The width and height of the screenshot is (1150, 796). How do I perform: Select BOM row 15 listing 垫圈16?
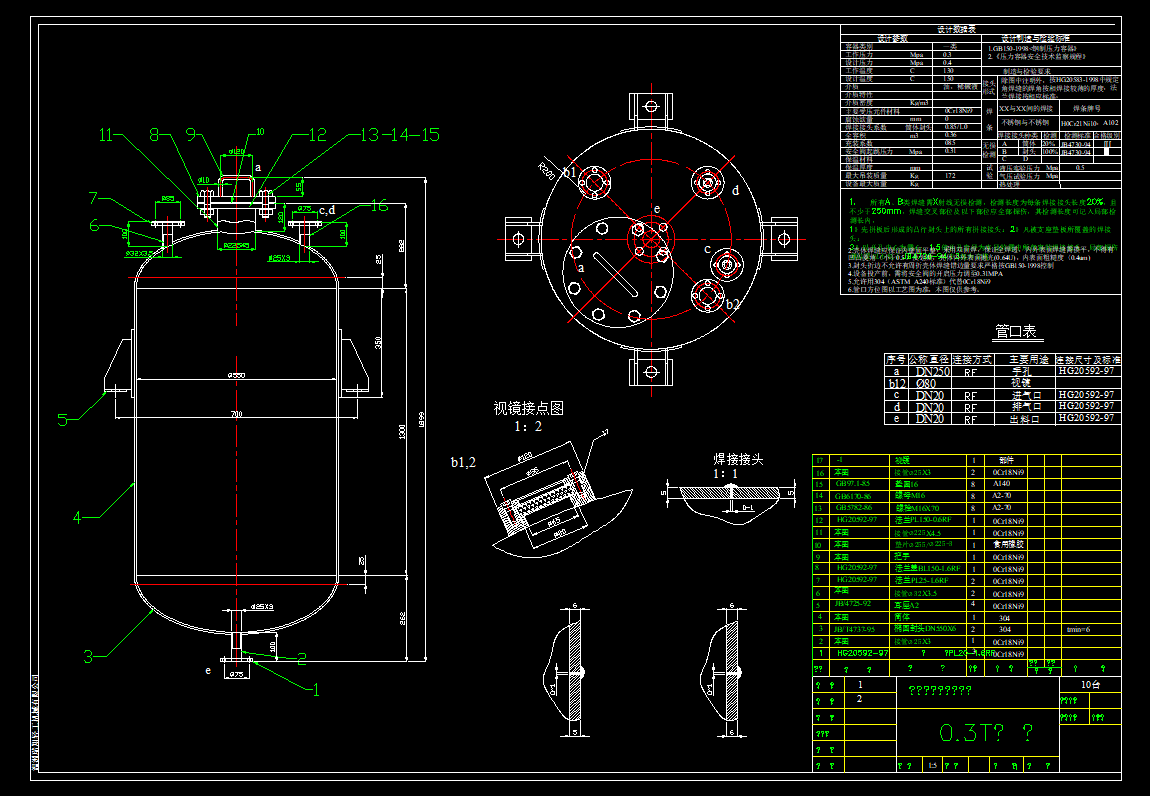(x=905, y=484)
